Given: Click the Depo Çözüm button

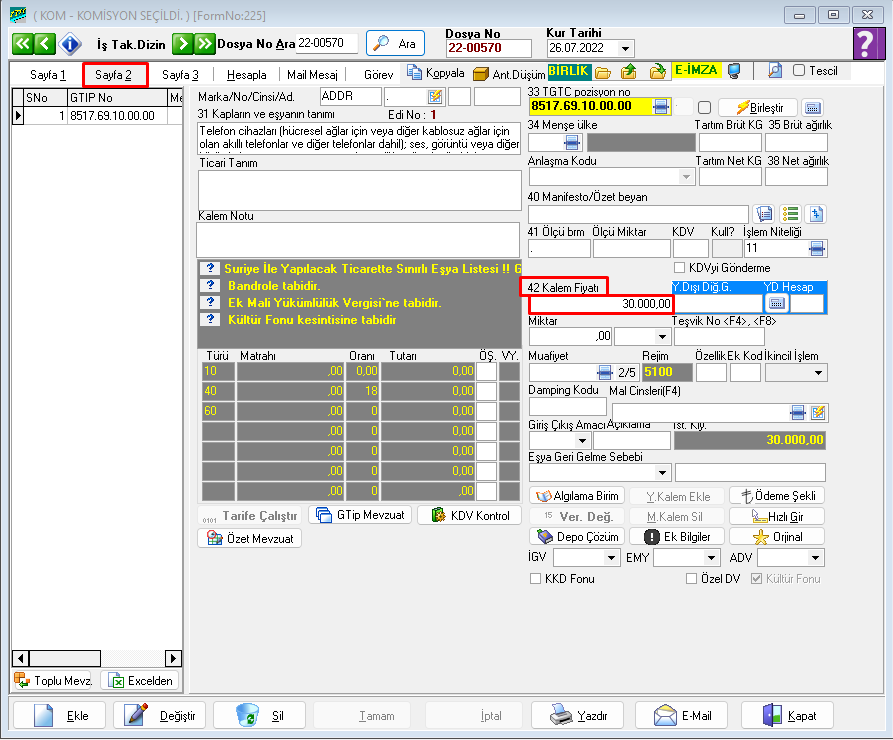Looking at the screenshot, I should pos(577,537).
